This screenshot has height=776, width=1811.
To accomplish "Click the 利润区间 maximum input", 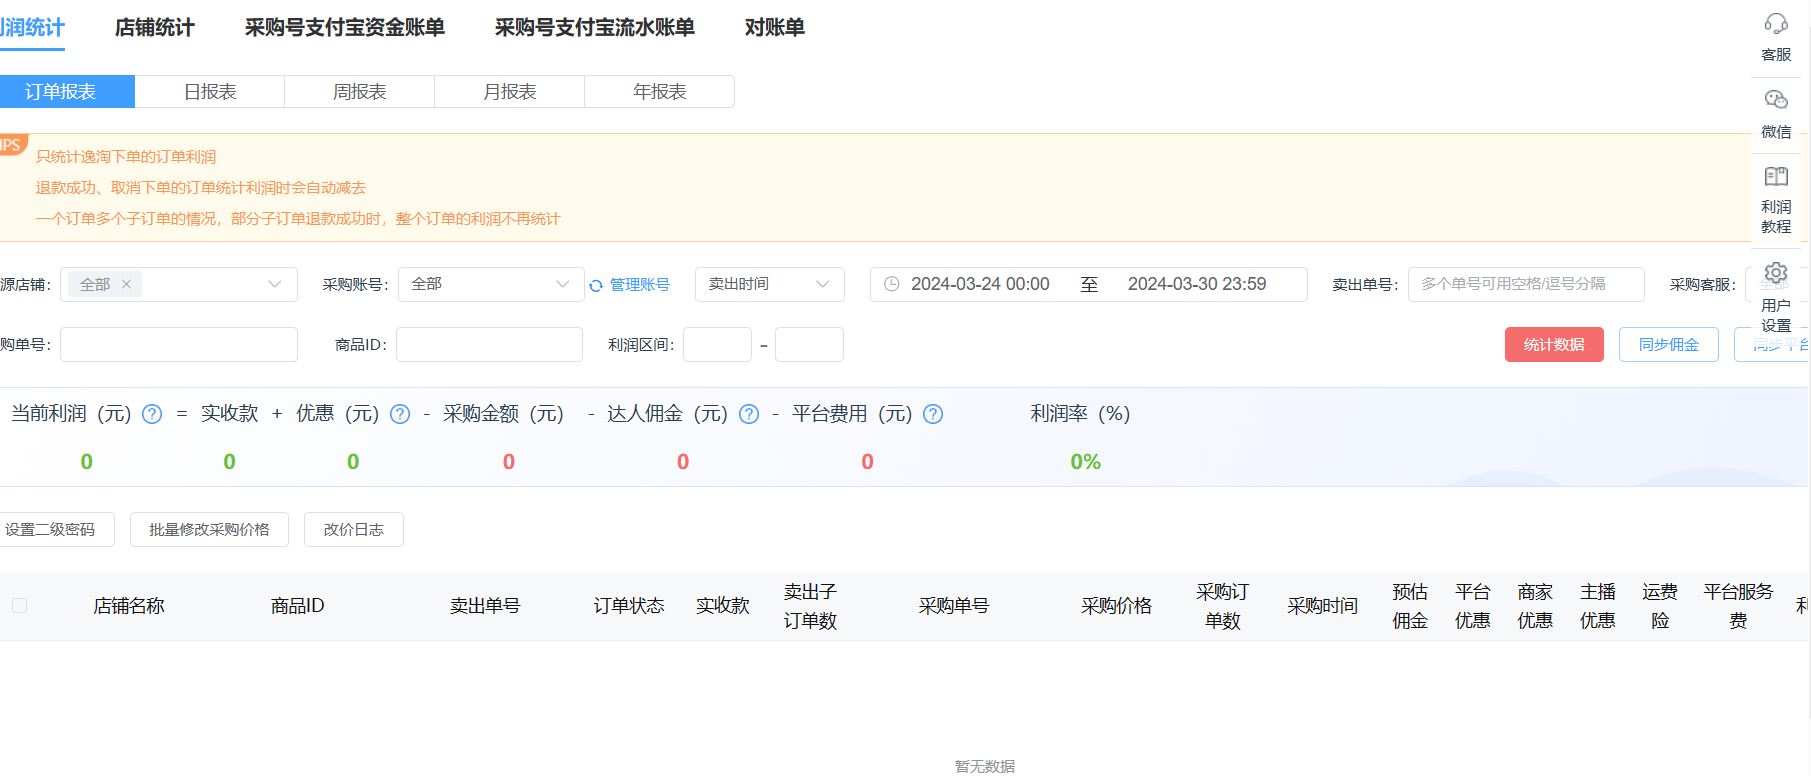I will 809,344.
